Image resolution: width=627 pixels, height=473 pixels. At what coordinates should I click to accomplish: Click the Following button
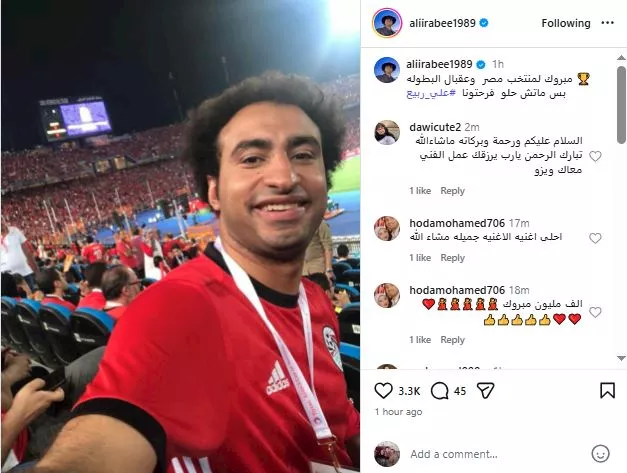pyautogui.click(x=566, y=23)
